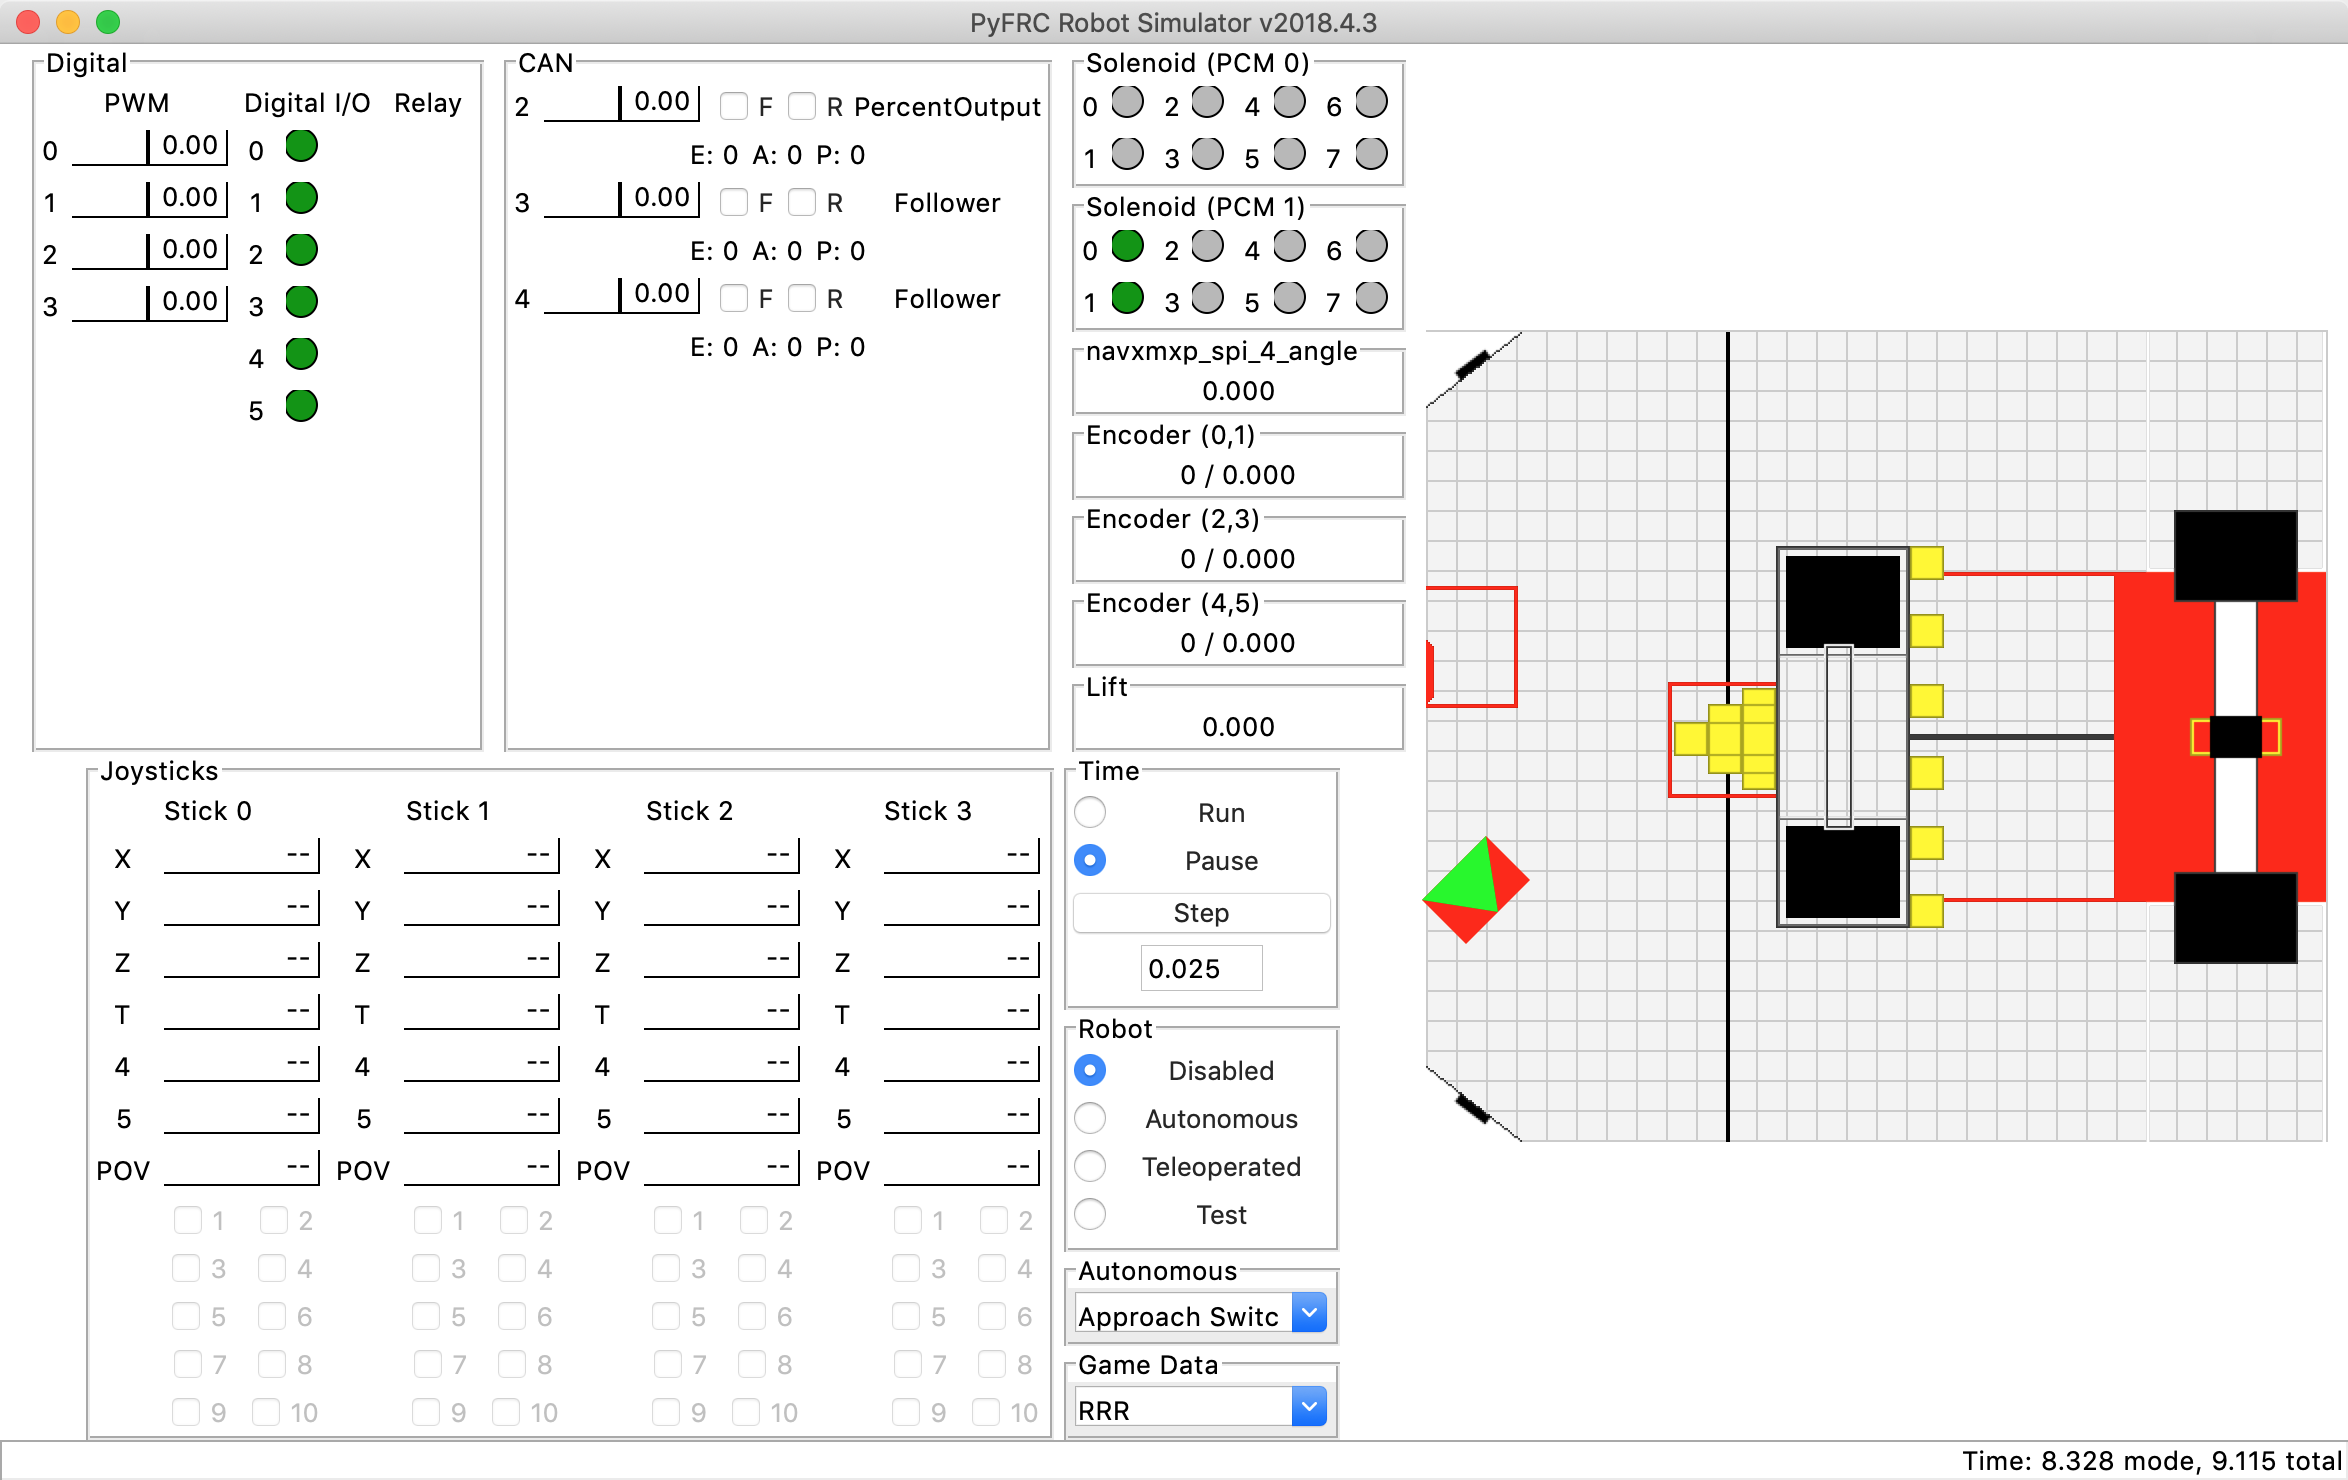This screenshot has width=2348, height=1480.
Task: Click PCM 0 solenoid 1 indicator
Action: click(1127, 154)
